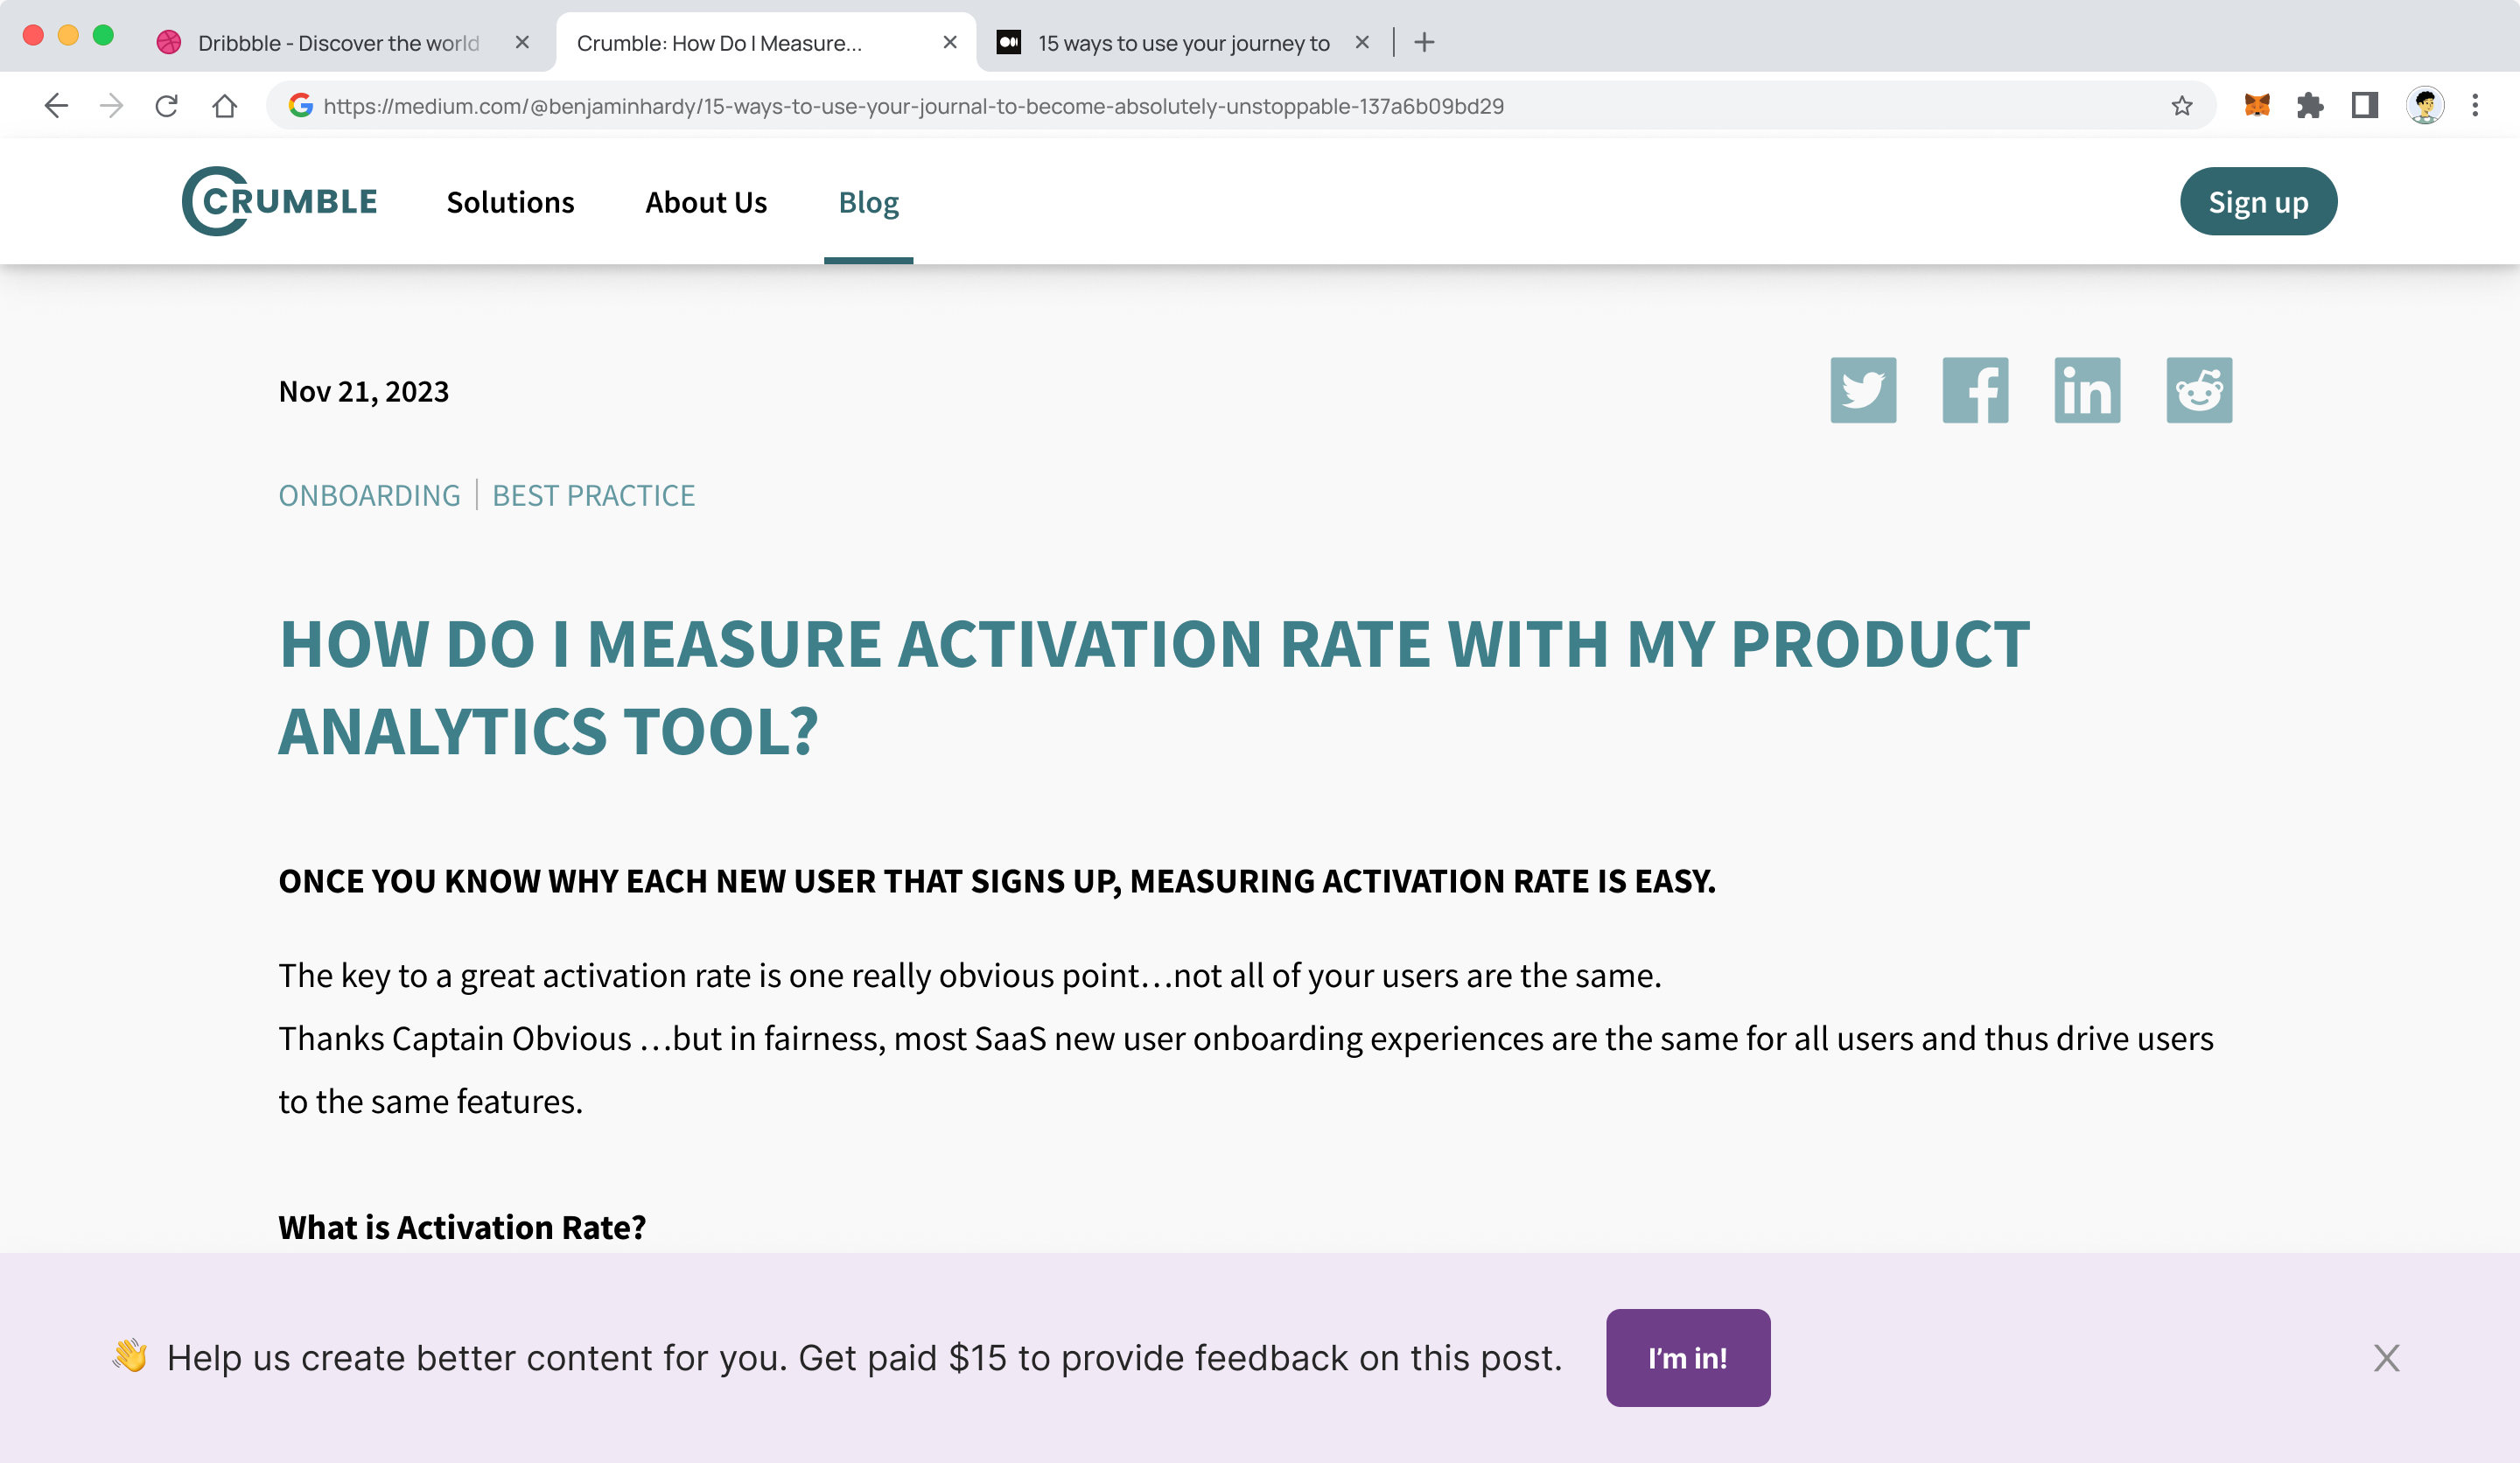Share the post on Twitter
Image resolution: width=2520 pixels, height=1463 pixels.
(1863, 390)
